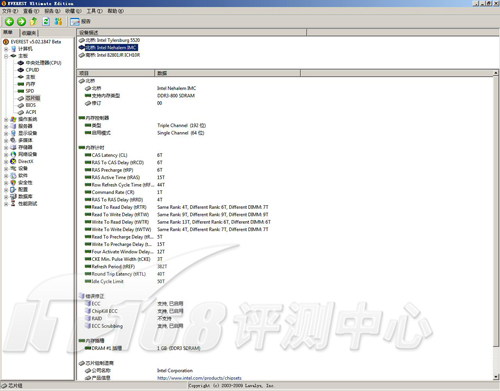The width and height of the screenshot is (500, 391).
Task: Expand the DirectX tree node
Action: pyautogui.click(x=6, y=161)
